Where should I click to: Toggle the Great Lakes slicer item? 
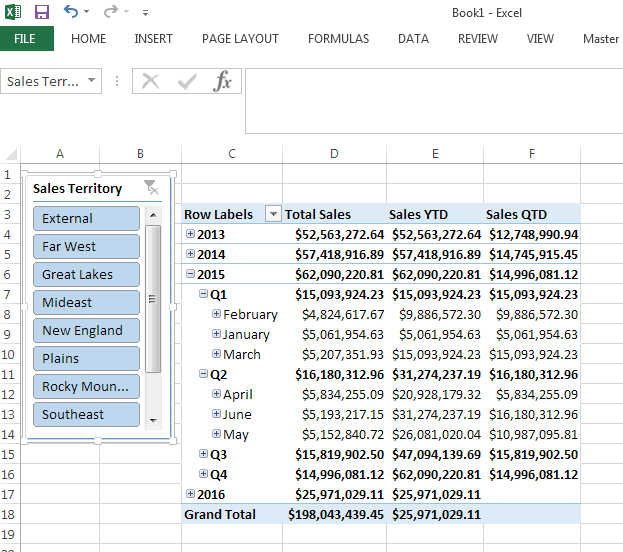click(x=86, y=274)
